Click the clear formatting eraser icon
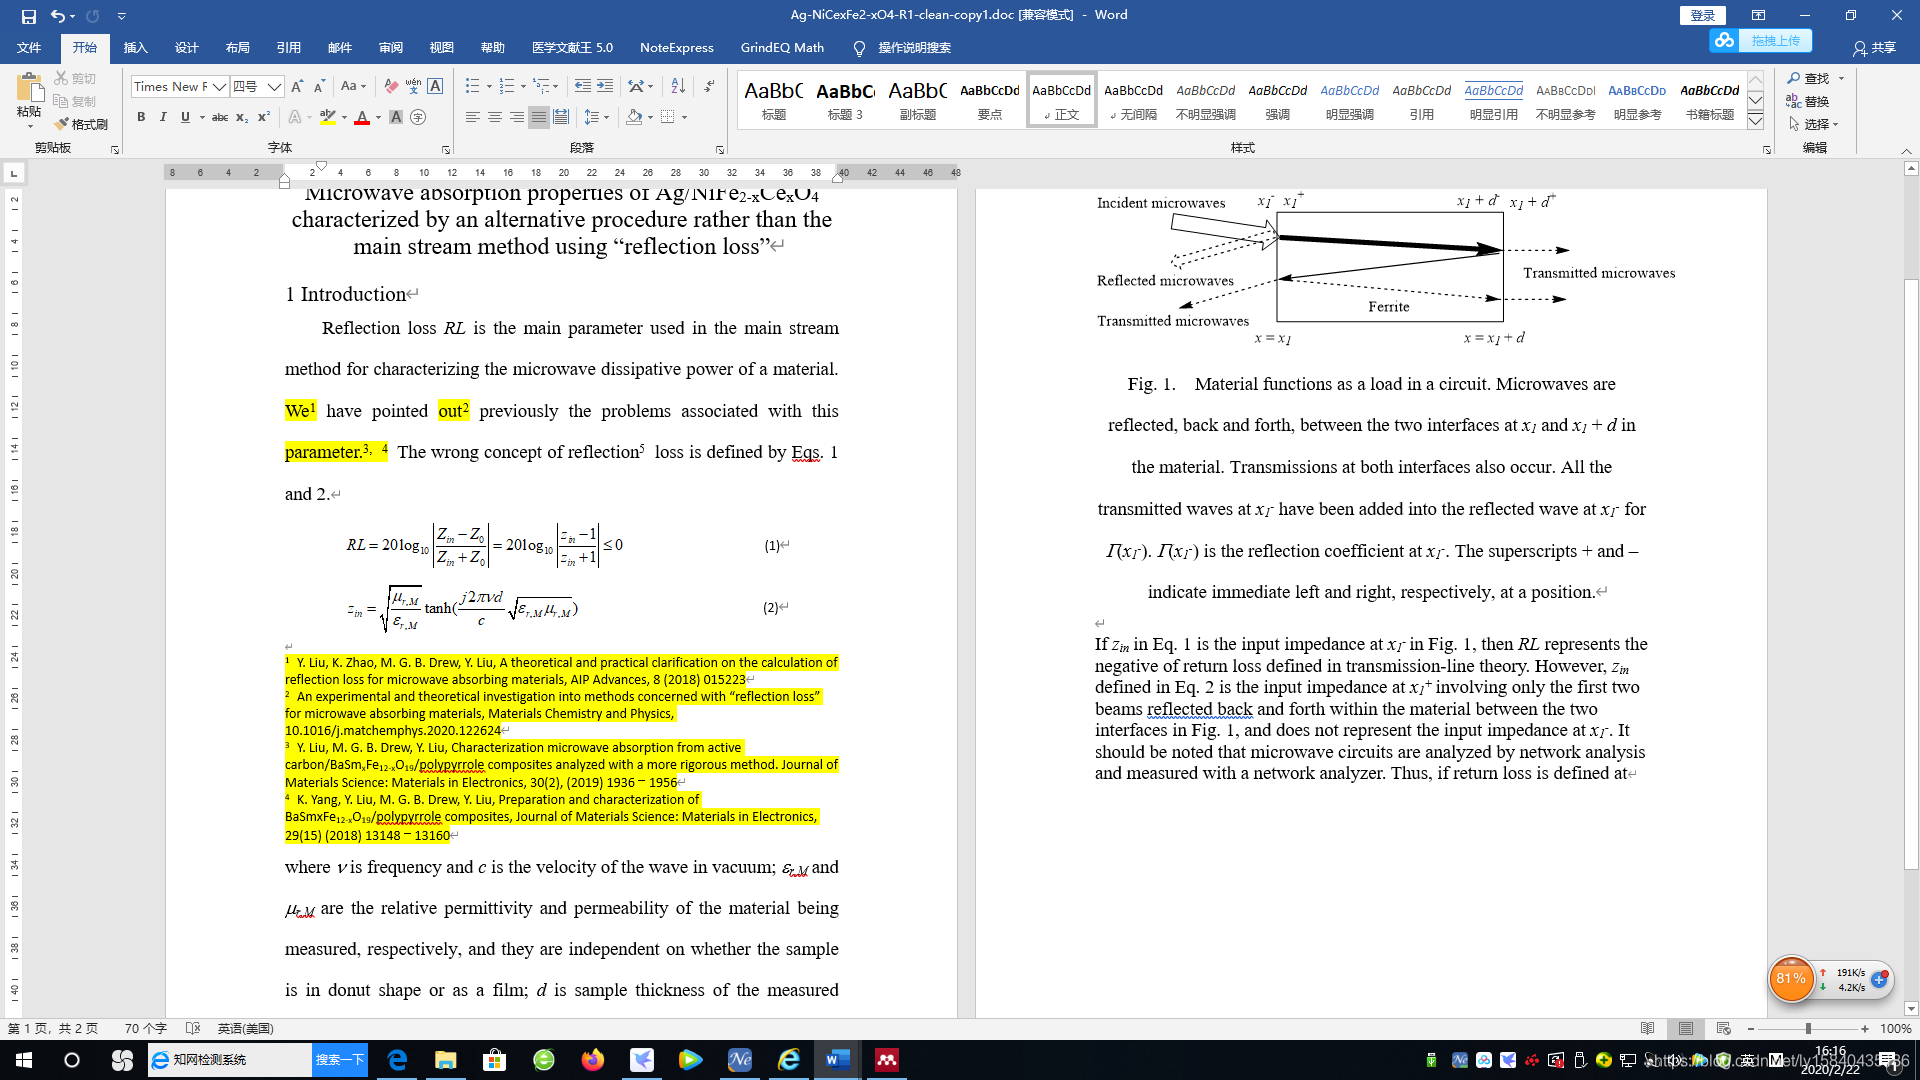 point(391,86)
